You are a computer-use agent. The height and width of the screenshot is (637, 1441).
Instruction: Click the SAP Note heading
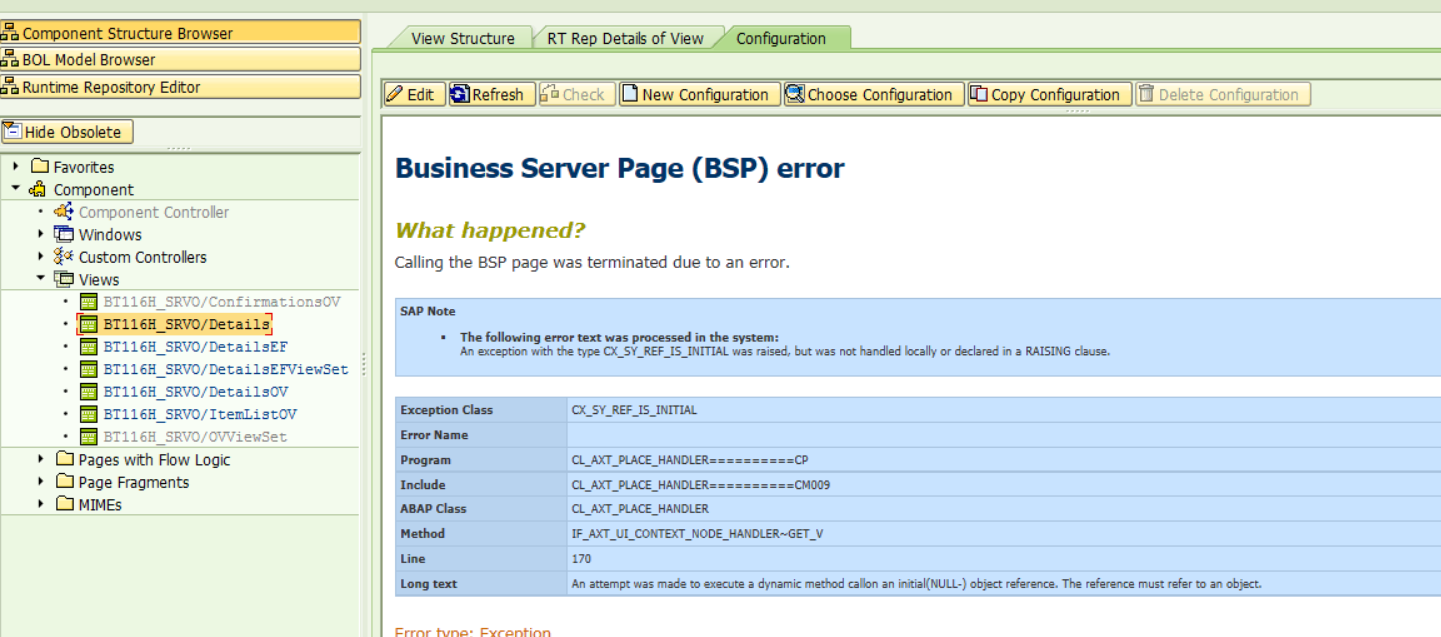[x=427, y=311]
